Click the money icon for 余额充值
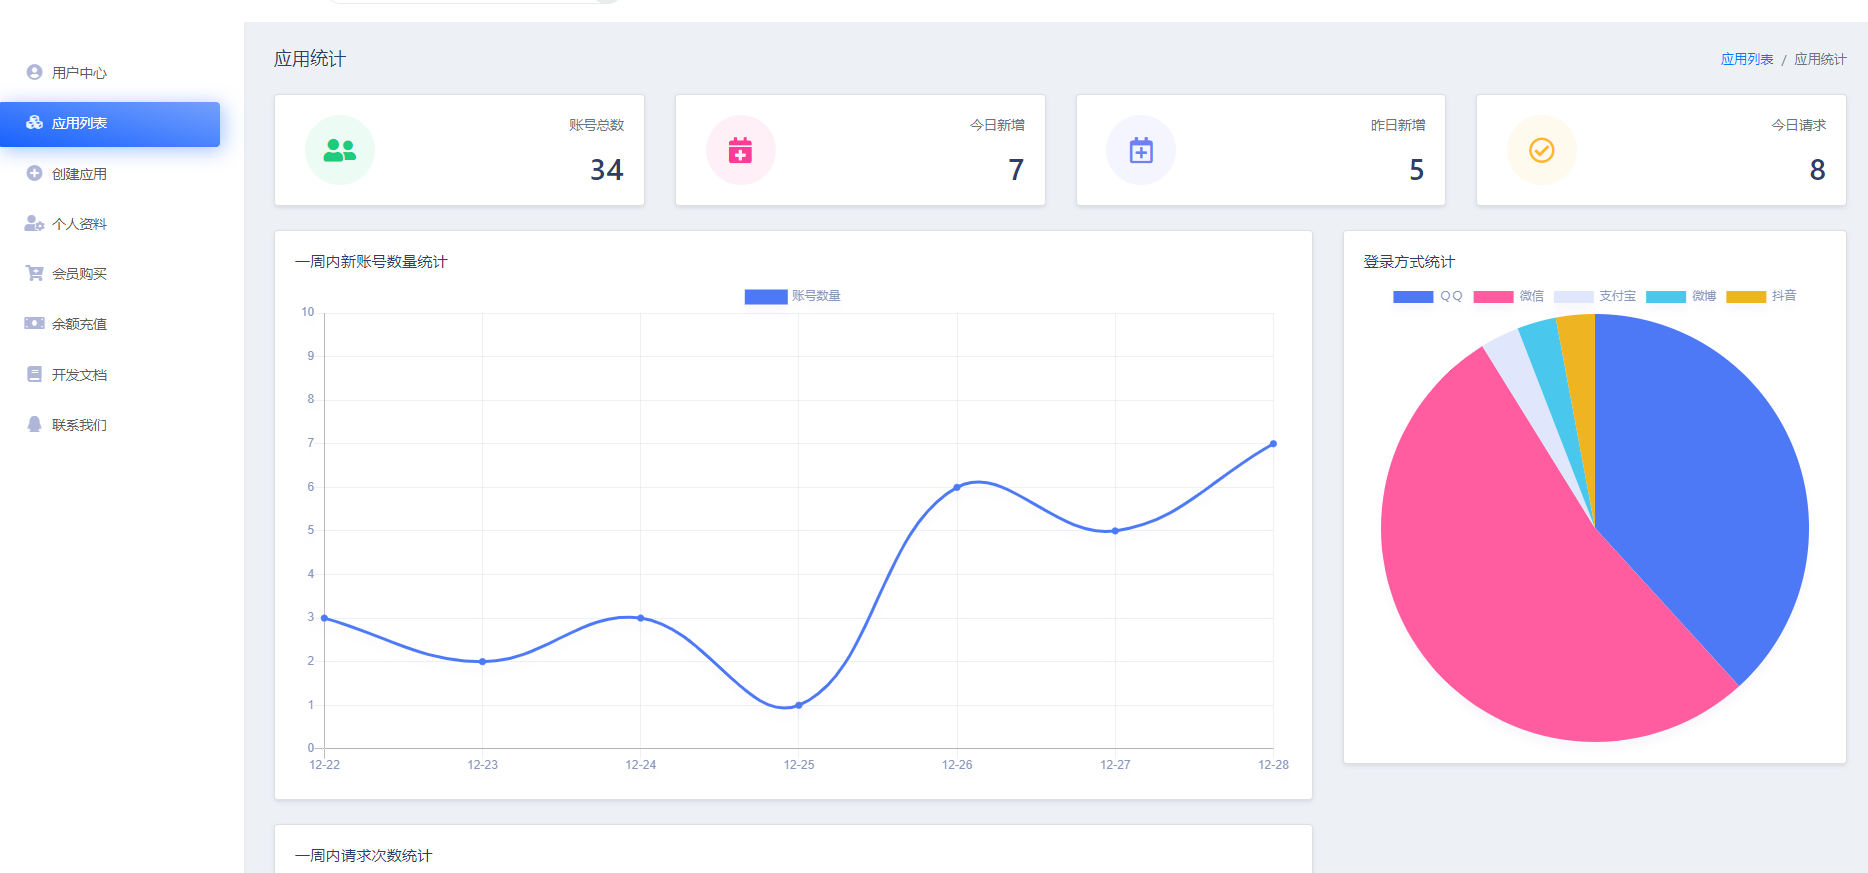Viewport: 1868px width, 873px height. coord(34,323)
